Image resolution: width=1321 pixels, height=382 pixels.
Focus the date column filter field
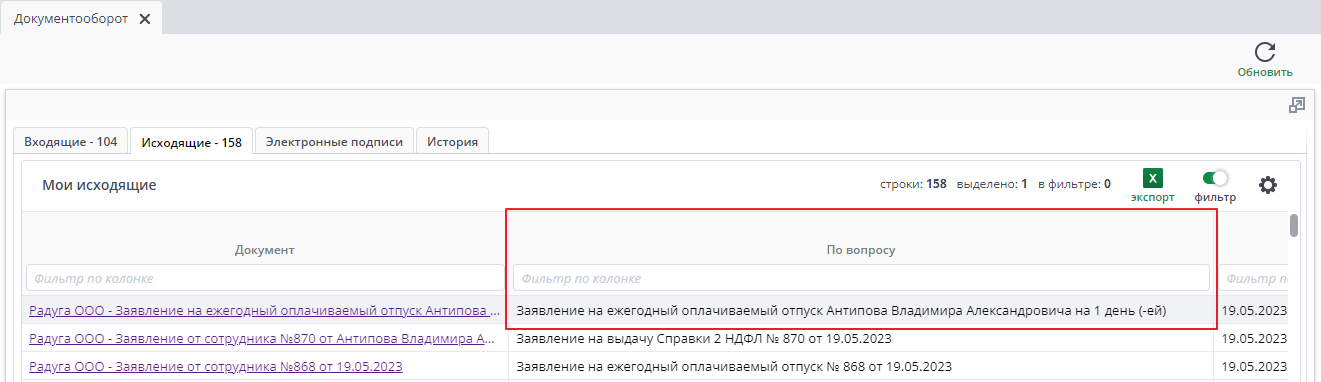pyautogui.click(x=1254, y=278)
